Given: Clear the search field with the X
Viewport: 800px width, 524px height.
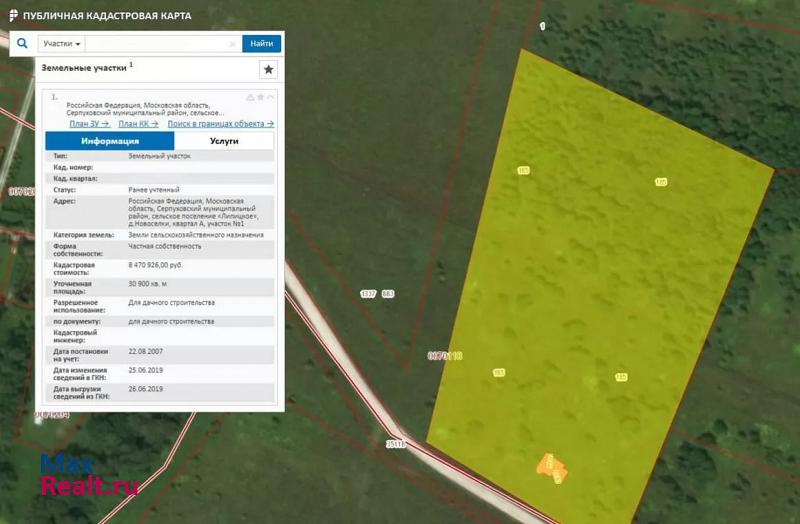Looking at the screenshot, I should pyautogui.click(x=233, y=44).
